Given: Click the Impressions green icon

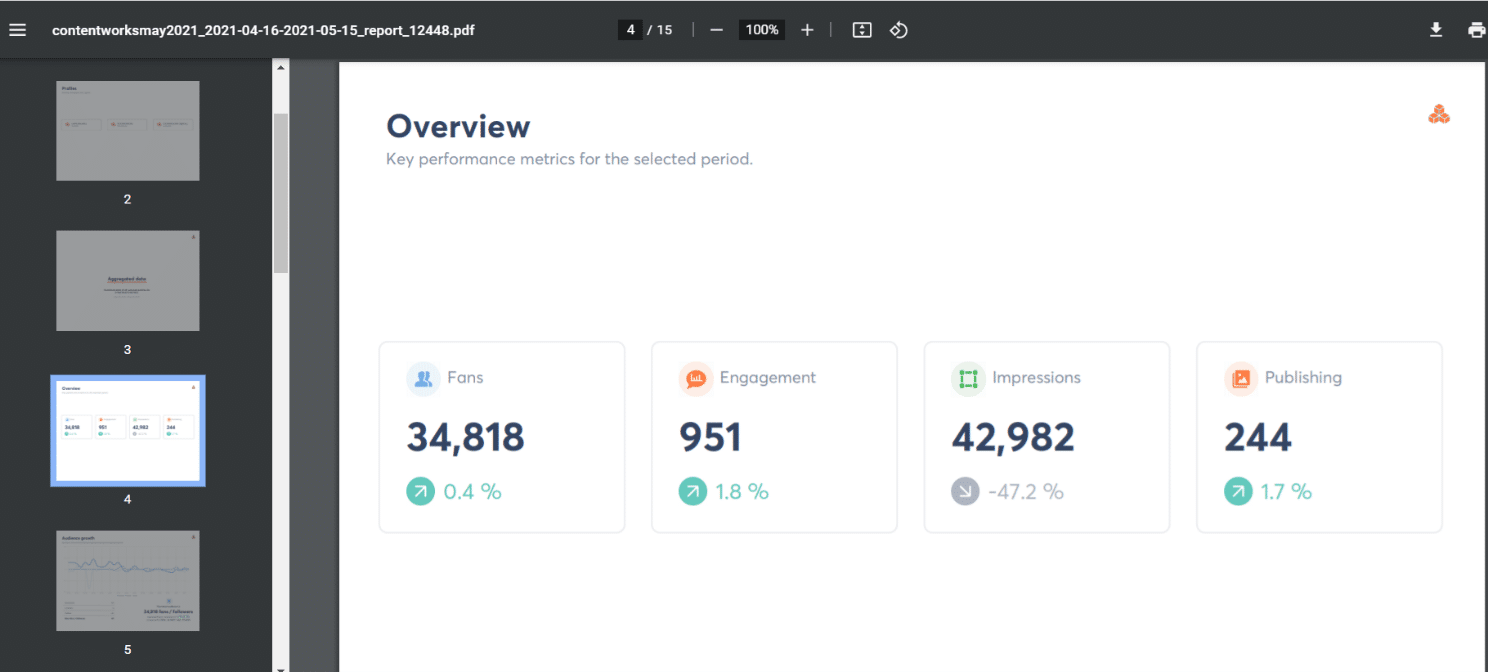Looking at the screenshot, I should [x=968, y=379].
